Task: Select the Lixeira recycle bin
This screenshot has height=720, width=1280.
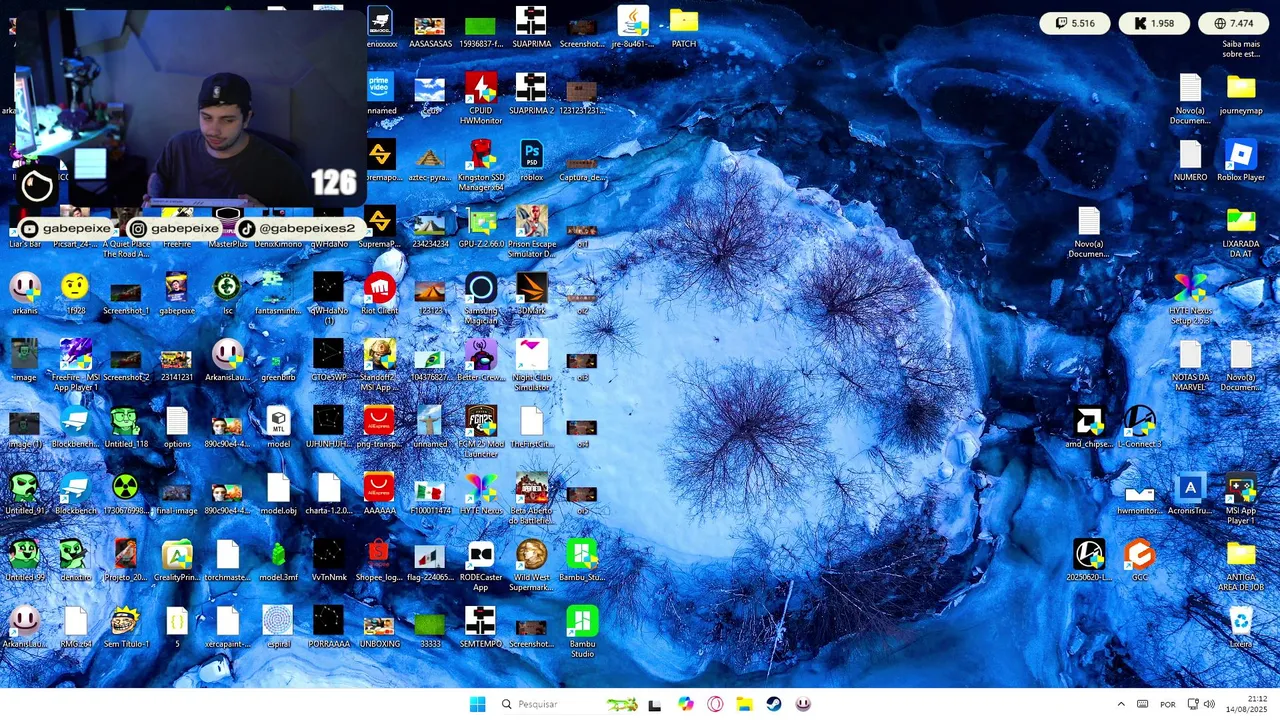Action: coord(1240,627)
